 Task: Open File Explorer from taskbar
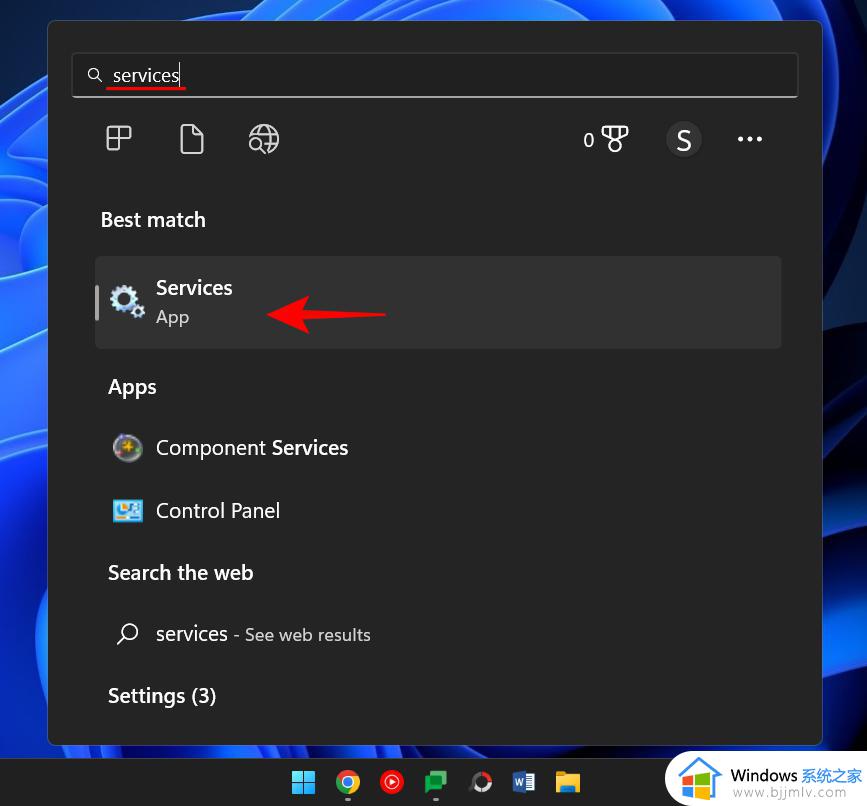pos(568,782)
